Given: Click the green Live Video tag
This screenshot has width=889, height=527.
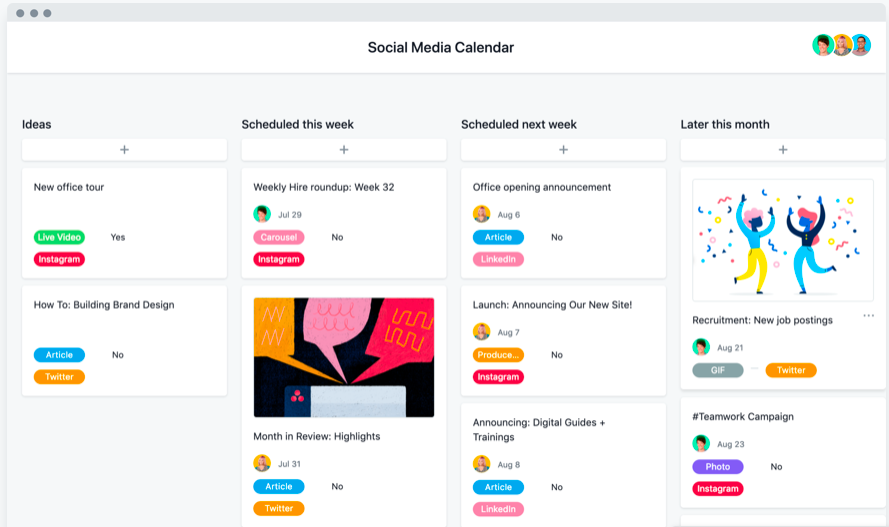Looking at the screenshot, I should coord(59,237).
